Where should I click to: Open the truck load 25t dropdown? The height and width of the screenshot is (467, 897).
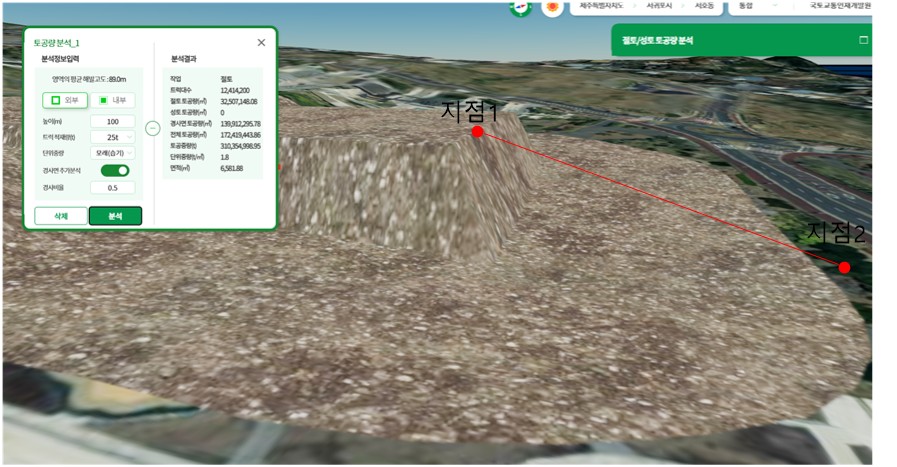pyautogui.click(x=113, y=137)
